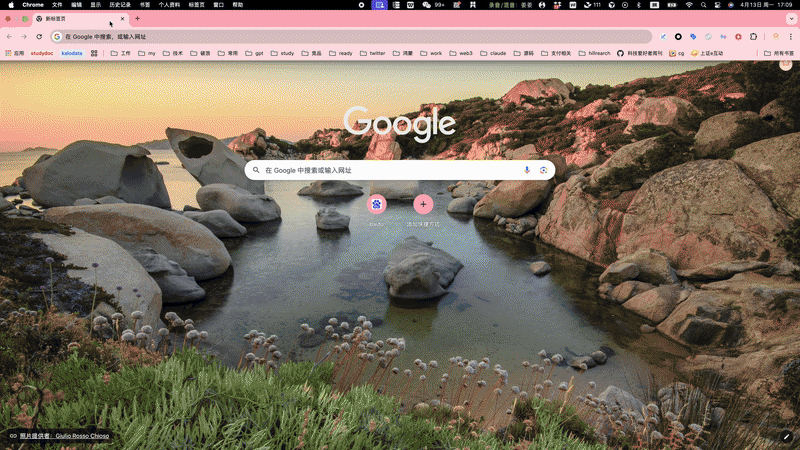
Task: Reload the current tab
Action: click(39, 37)
